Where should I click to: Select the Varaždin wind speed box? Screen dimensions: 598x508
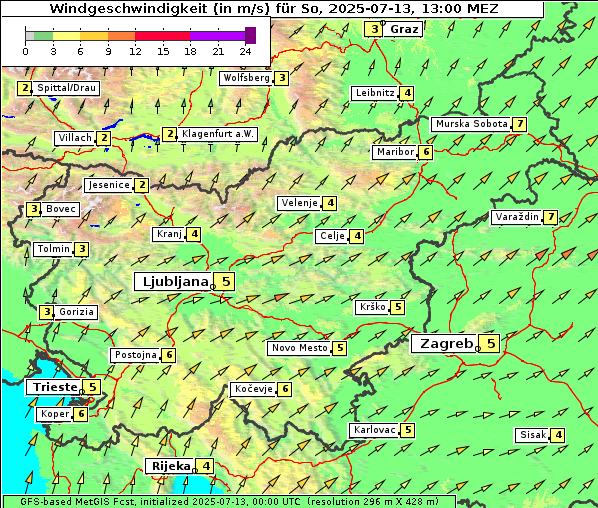click(x=550, y=217)
